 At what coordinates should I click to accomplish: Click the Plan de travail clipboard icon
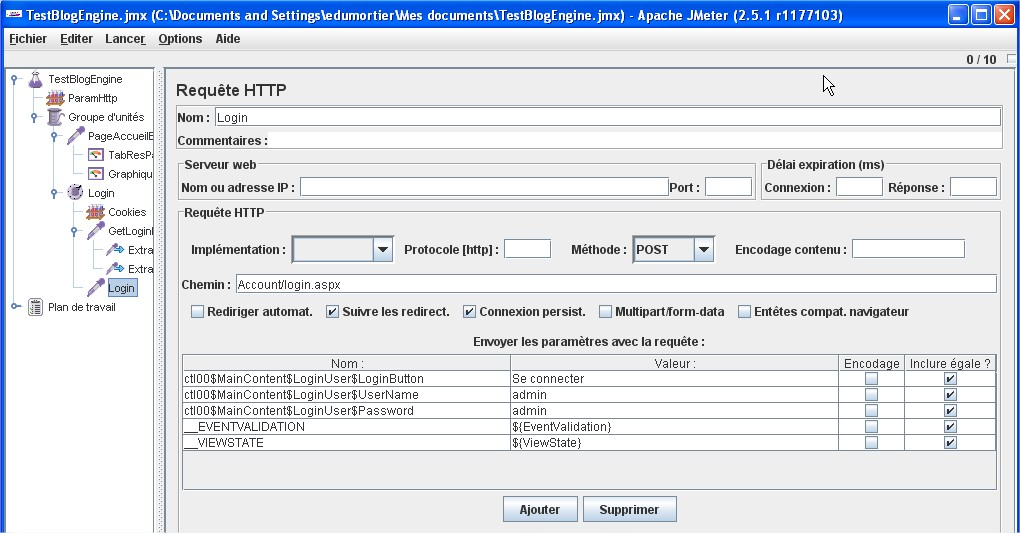tap(35, 307)
